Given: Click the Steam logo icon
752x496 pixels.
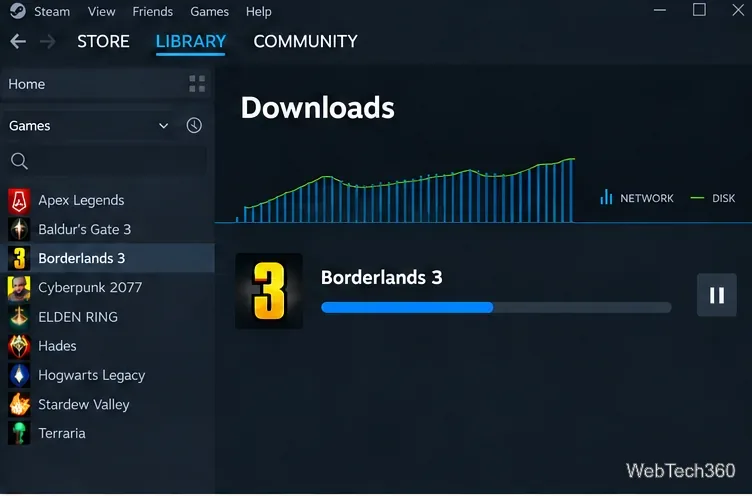Looking at the screenshot, I should click(x=17, y=11).
